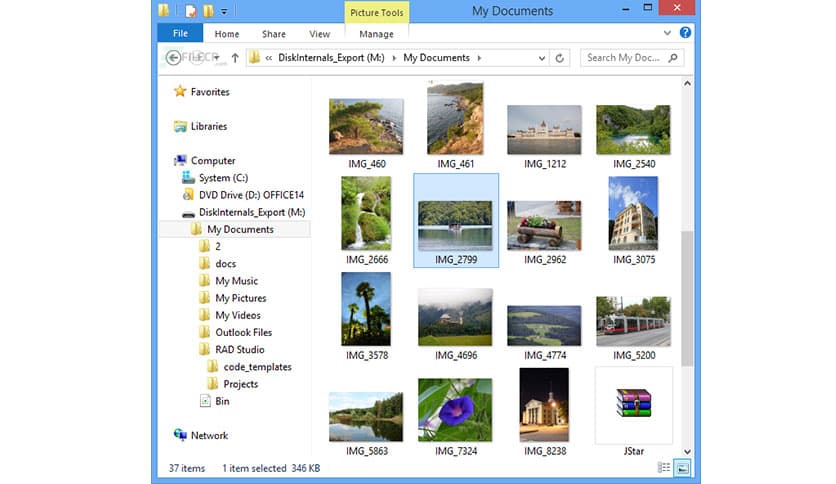Click the vertical scrollbar up arrow
Screen dimensions: 836x484
coord(687,84)
